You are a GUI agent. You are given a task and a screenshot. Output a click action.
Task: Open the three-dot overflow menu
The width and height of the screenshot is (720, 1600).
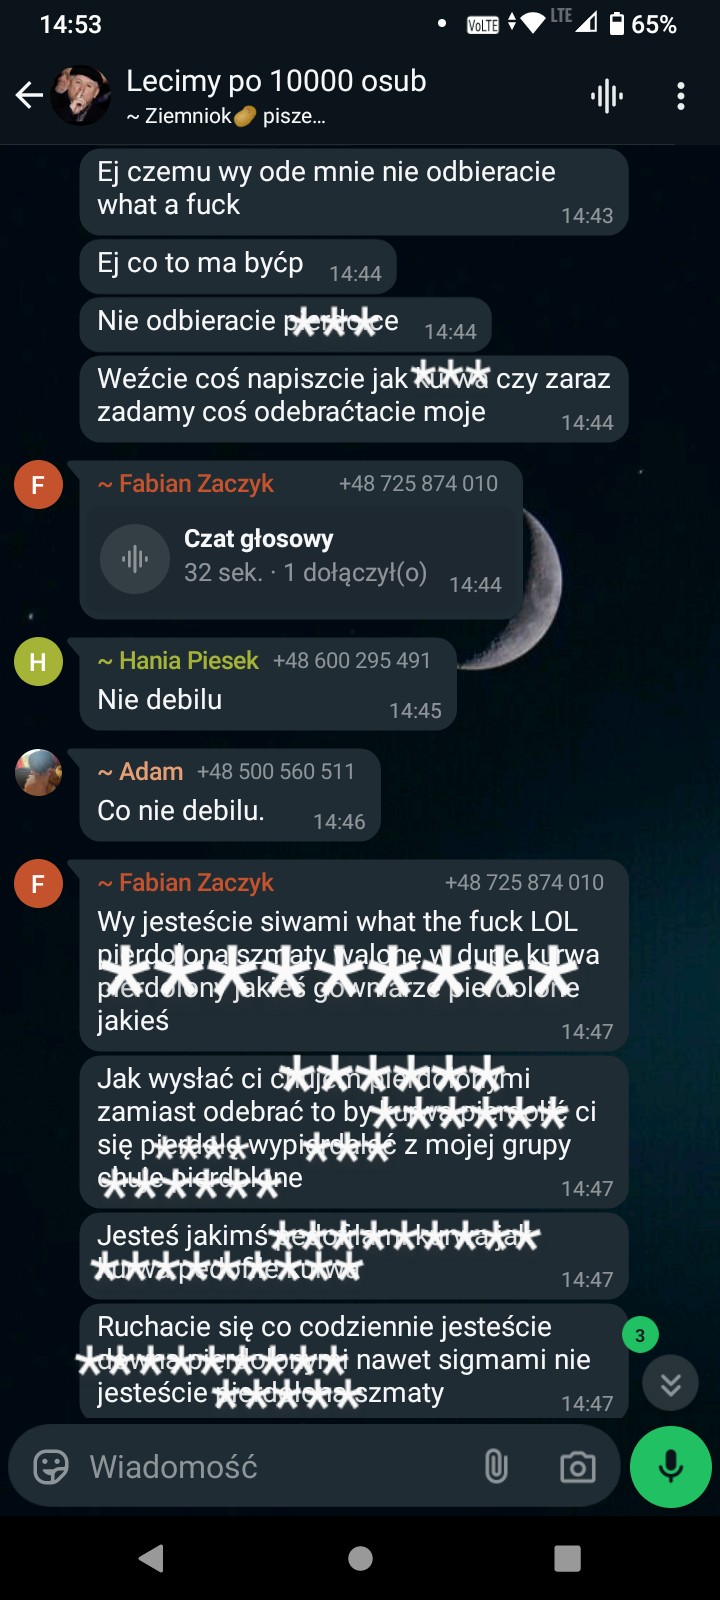click(x=681, y=96)
